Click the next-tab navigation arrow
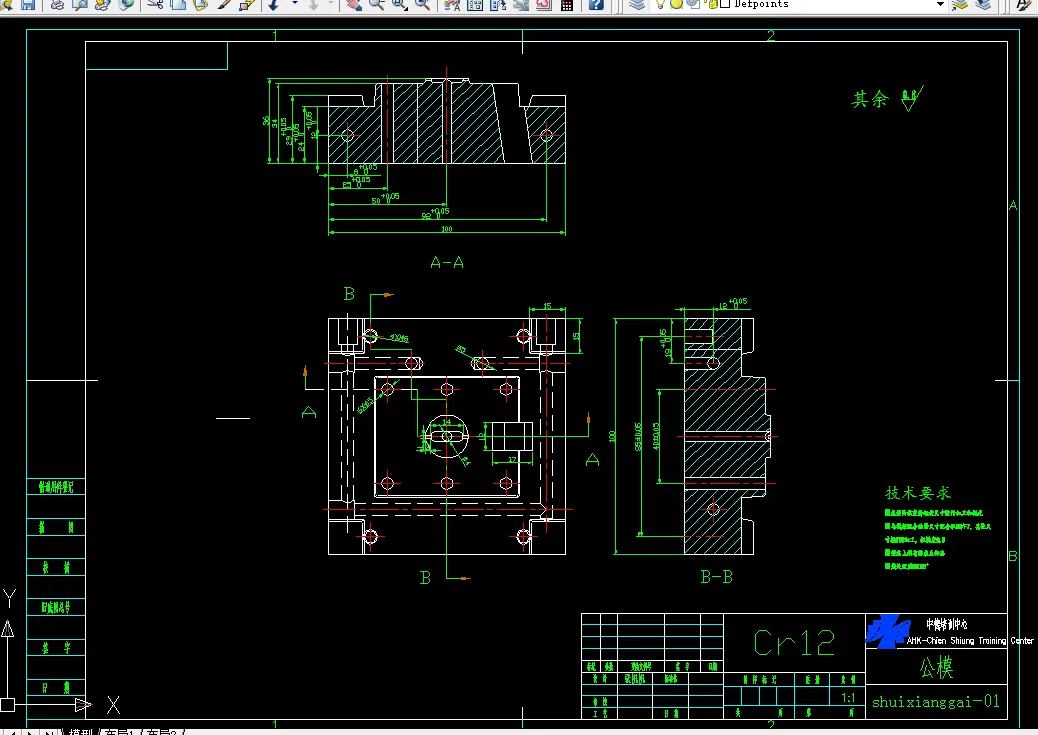 pos(31,732)
